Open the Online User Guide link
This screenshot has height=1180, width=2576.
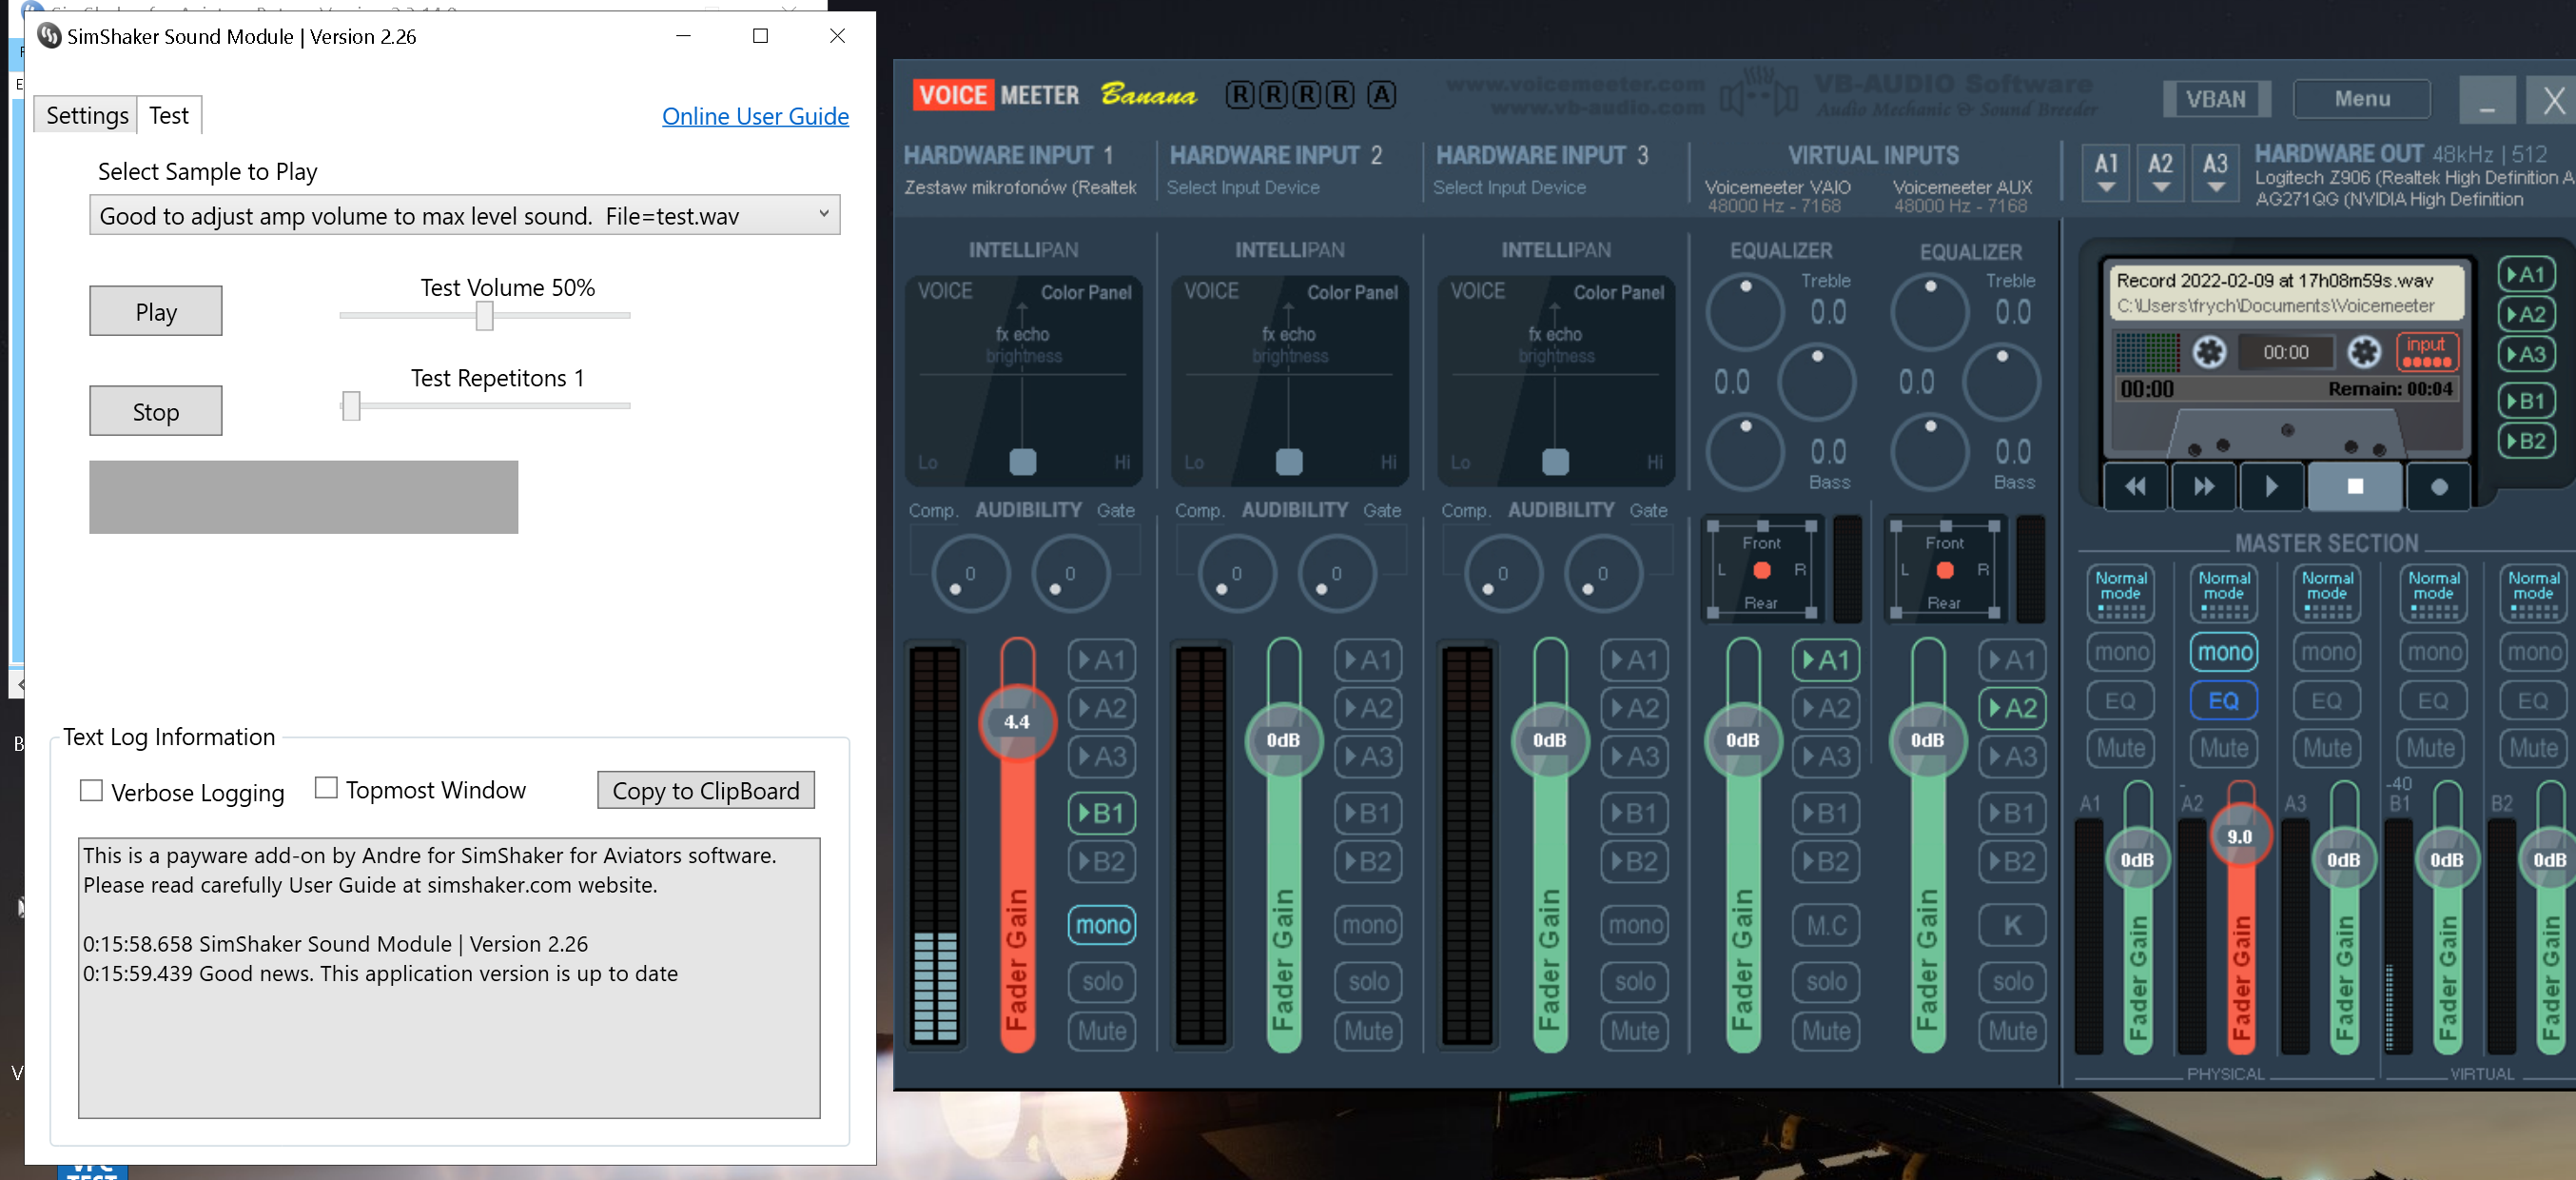pyautogui.click(x=755, y=116)
